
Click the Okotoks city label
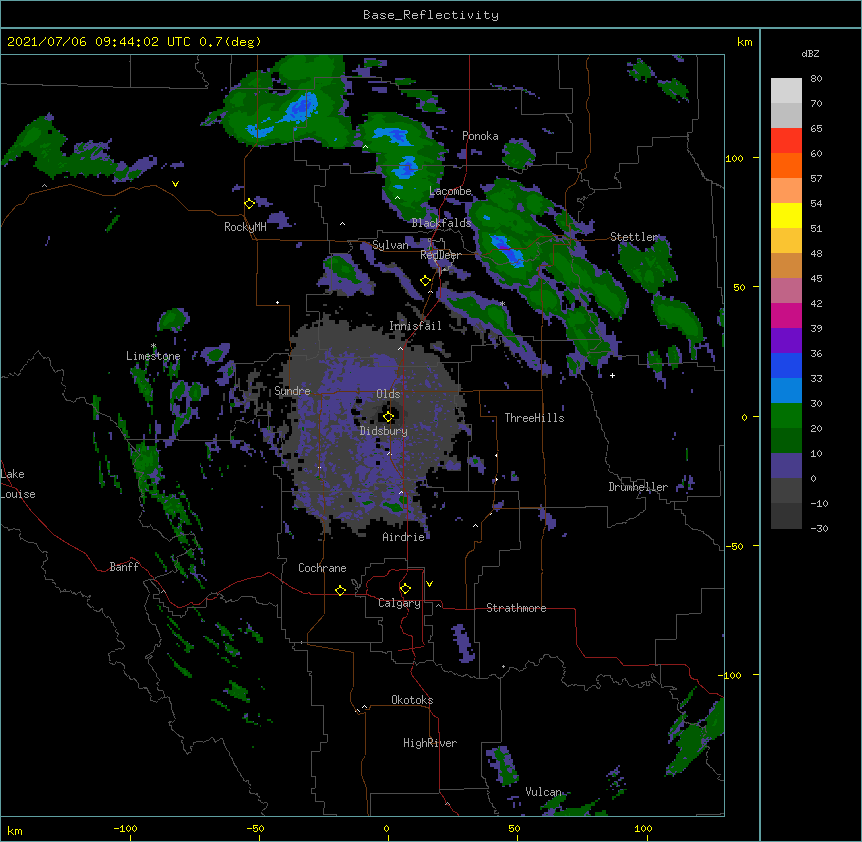coord(412,700)
